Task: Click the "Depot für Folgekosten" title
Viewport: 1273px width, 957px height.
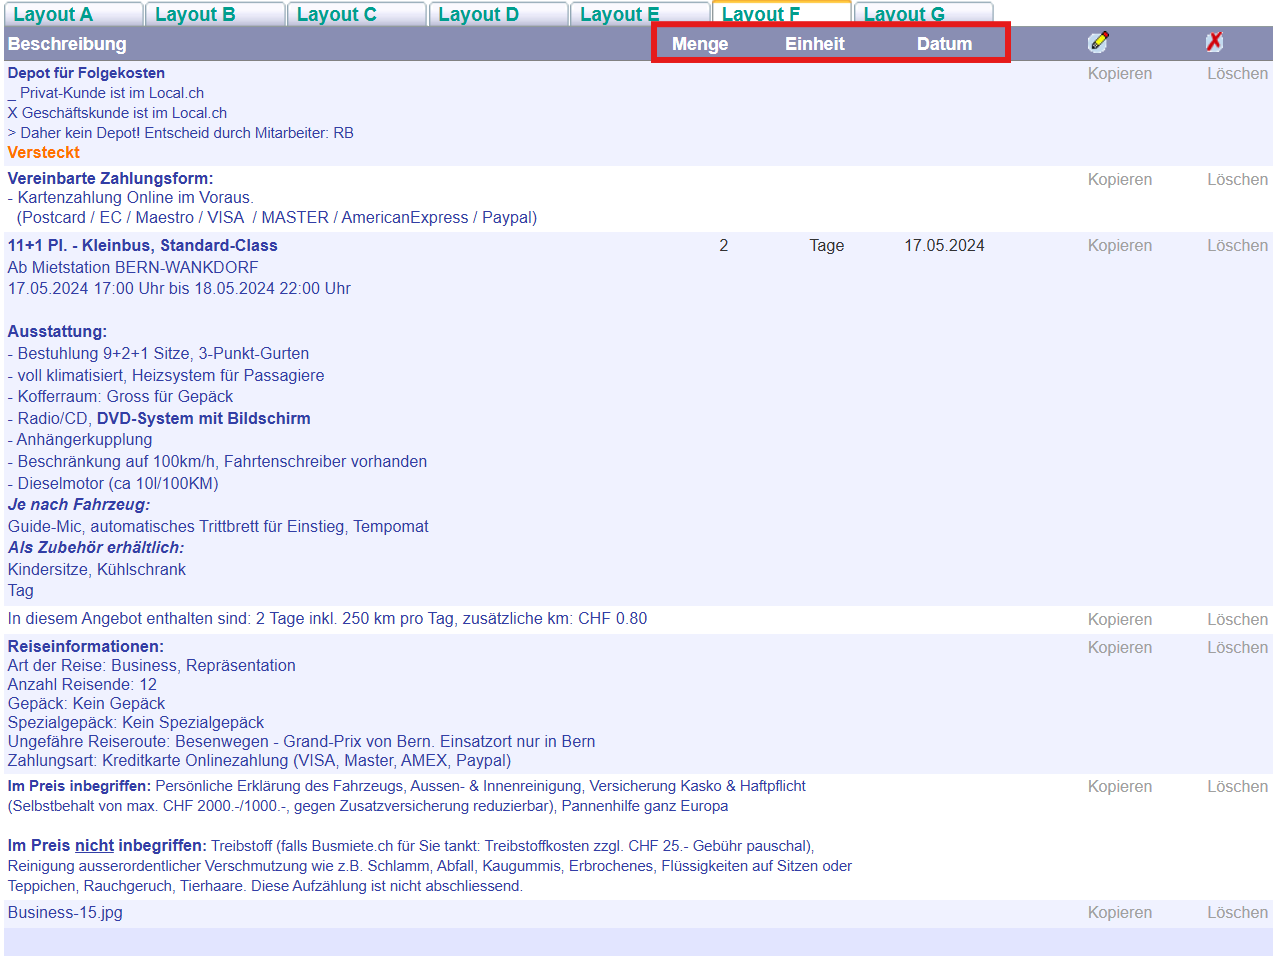Action: (86, 73)
